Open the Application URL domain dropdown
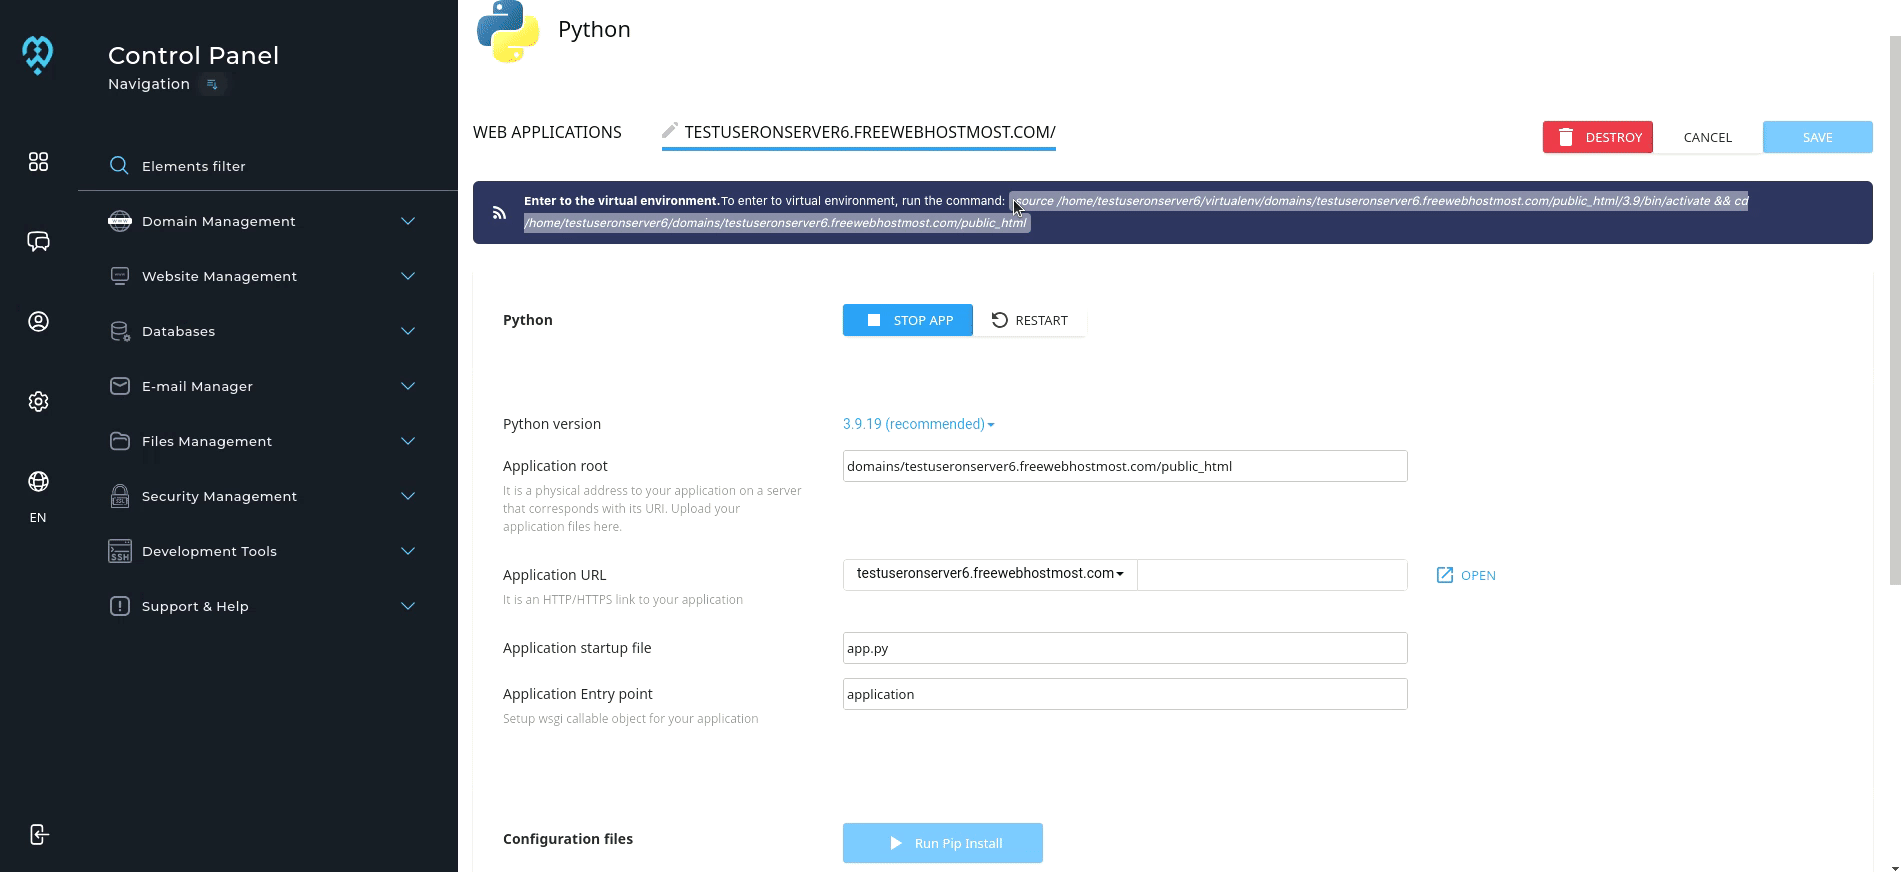This screenshot has height=872, width=1902. (989, 574)
